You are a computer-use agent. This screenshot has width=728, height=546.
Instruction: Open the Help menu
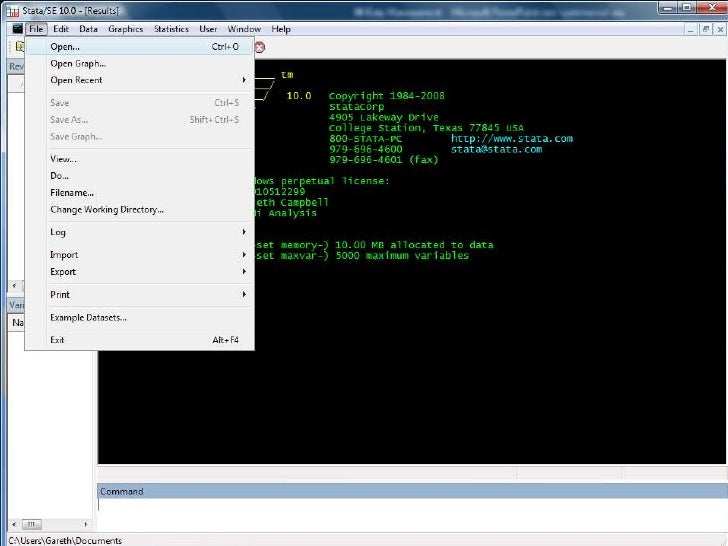[281, 29]
